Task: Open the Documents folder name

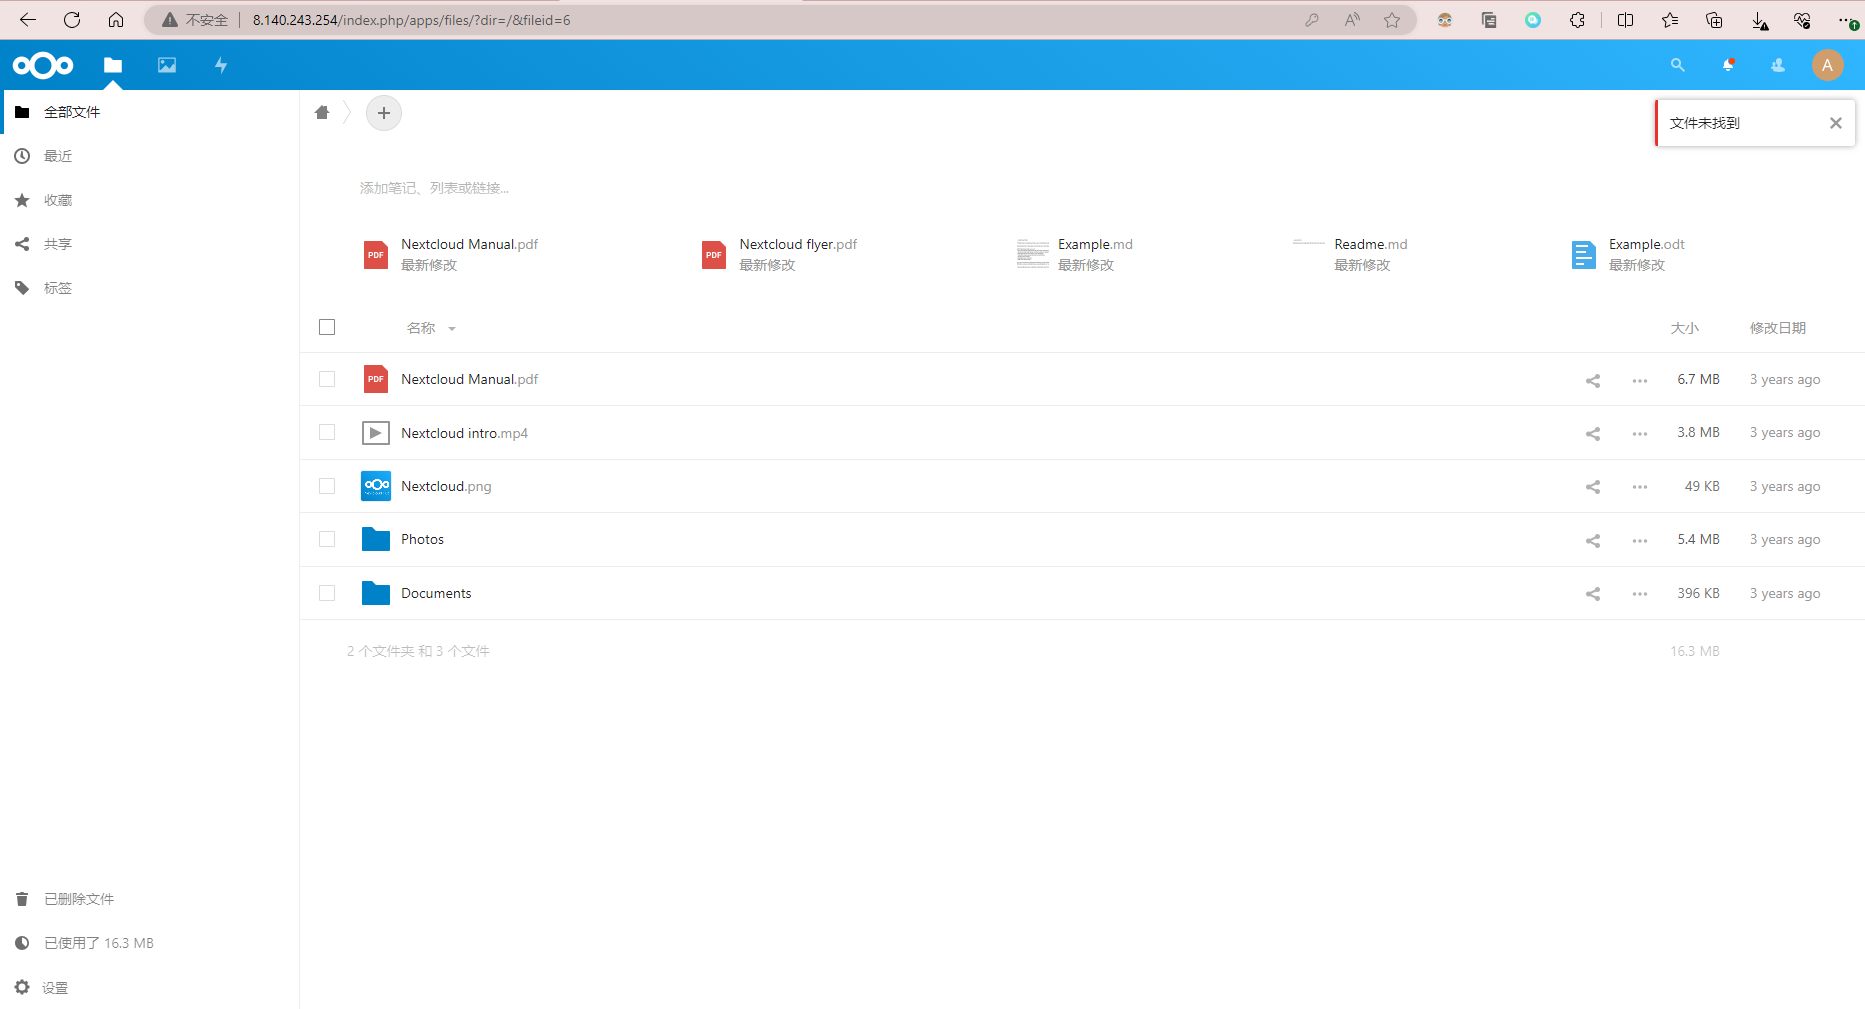Action: click(x=436, y=593)
